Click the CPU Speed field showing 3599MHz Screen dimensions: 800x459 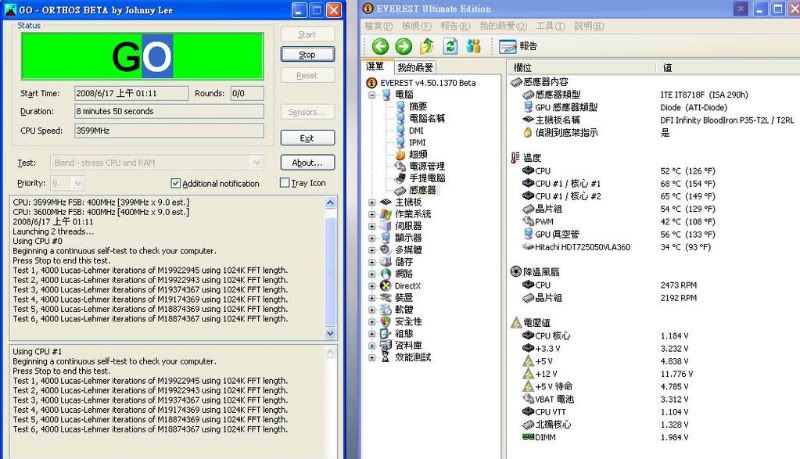(169, 131)
